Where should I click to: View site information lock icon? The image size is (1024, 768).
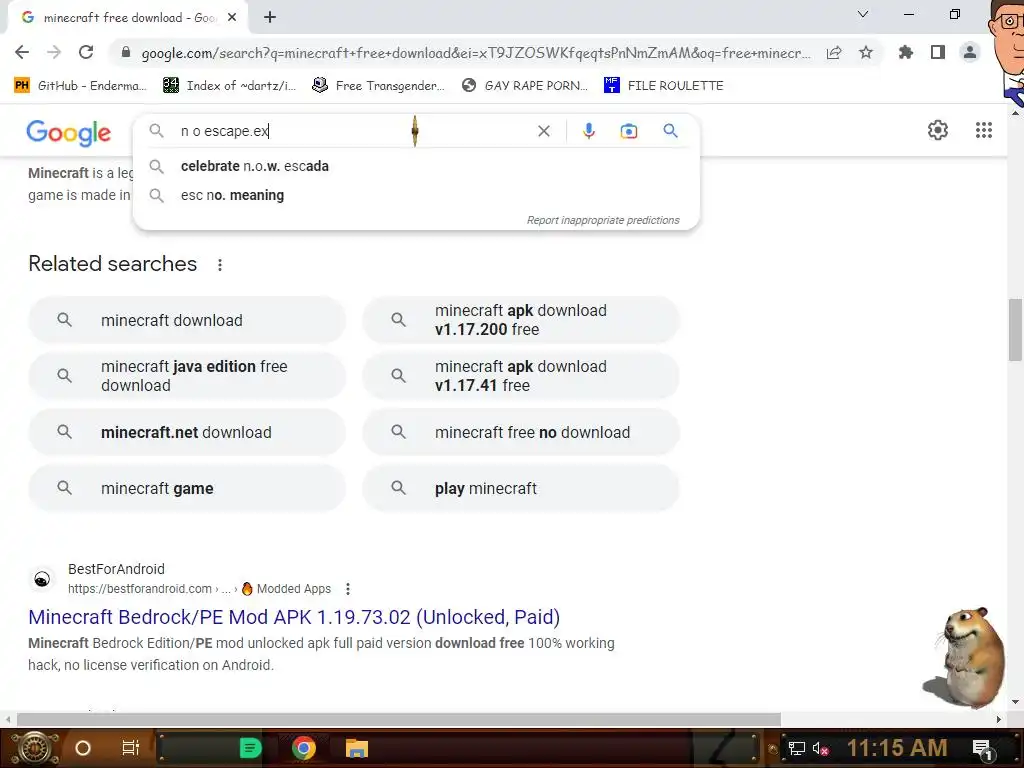point(126,52)
